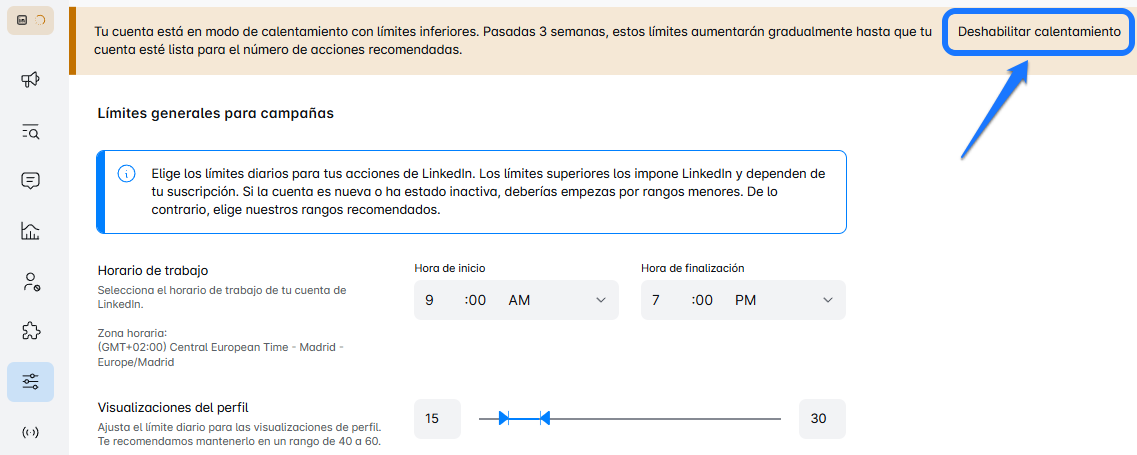Click the broadcast signal icon in sidebar

tap(30, 432)
